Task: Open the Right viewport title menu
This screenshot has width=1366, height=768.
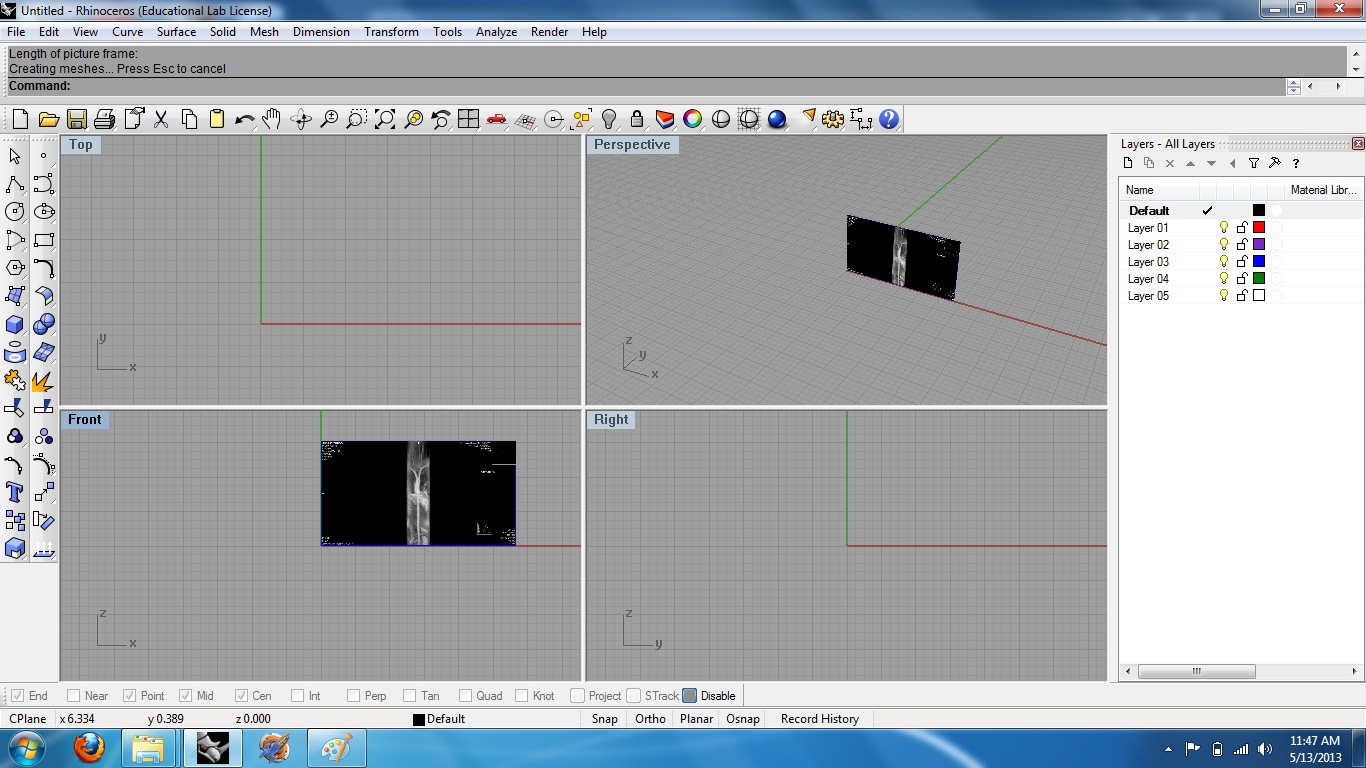Action: coord(611,419)
